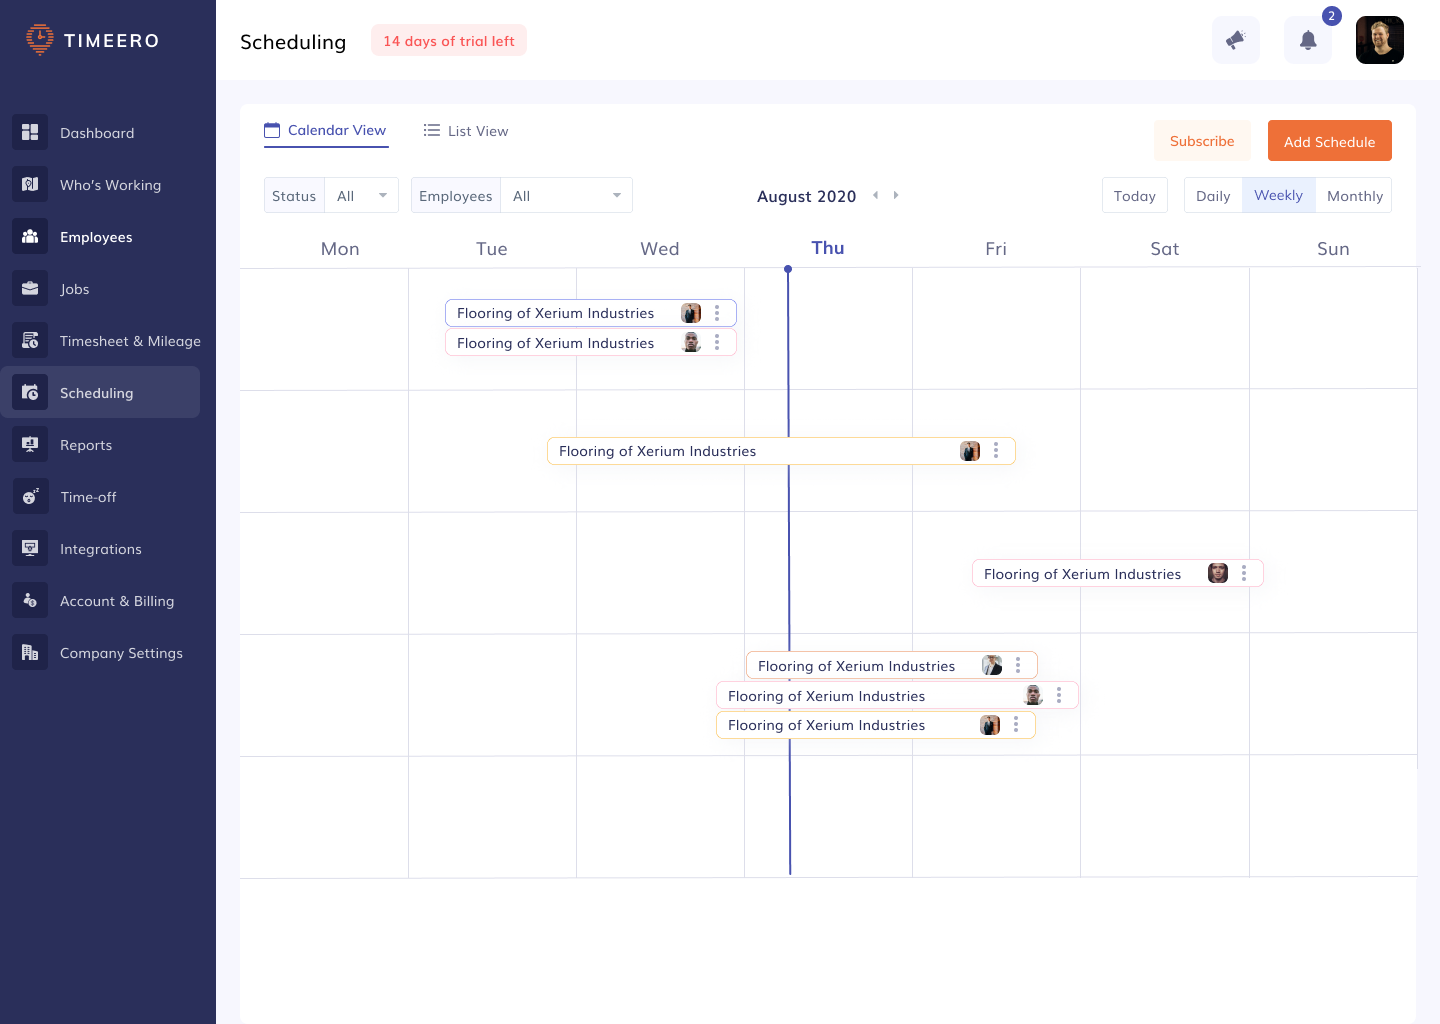The height and width of the screenshot is (1024, 1440).
Task: Open Account & Billing
Action: (x=117, y=601)
